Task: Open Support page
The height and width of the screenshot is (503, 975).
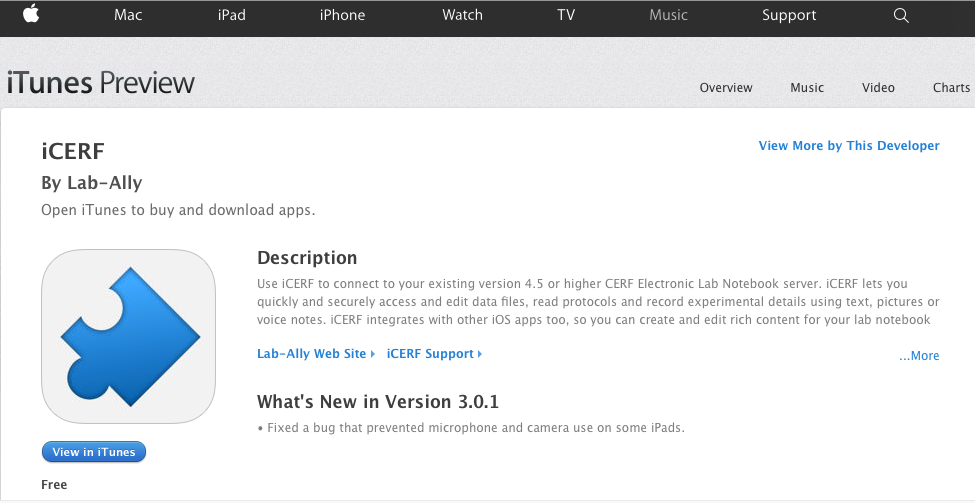Action: [789, 15]
